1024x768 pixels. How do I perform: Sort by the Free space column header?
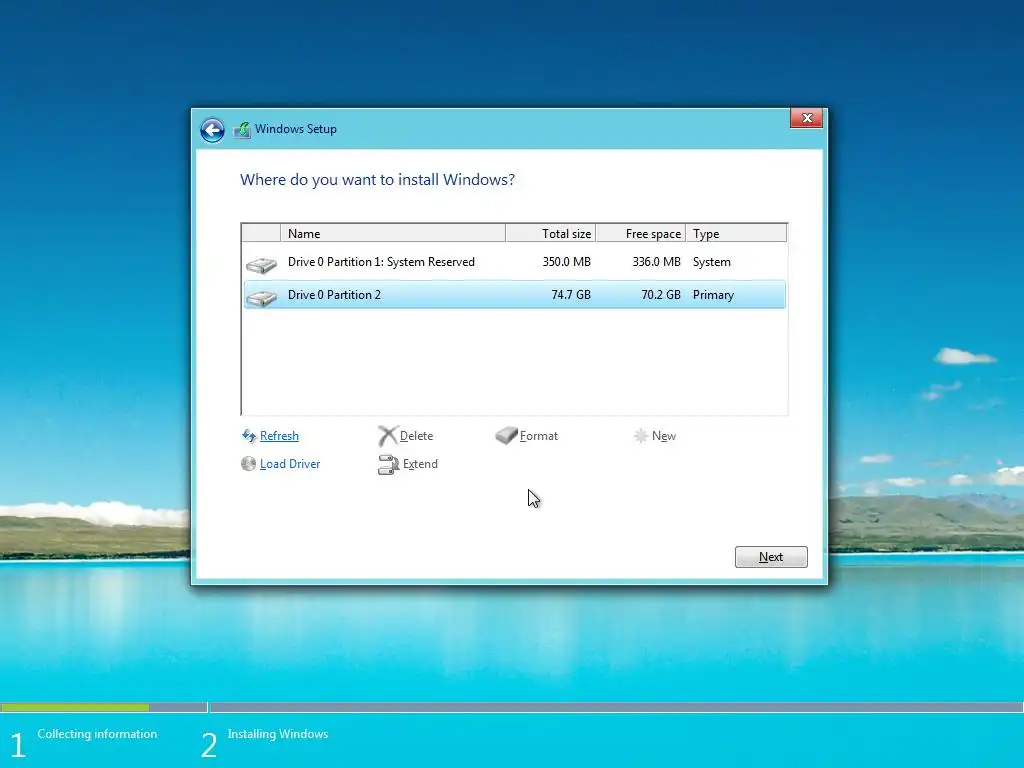point(641,233)
